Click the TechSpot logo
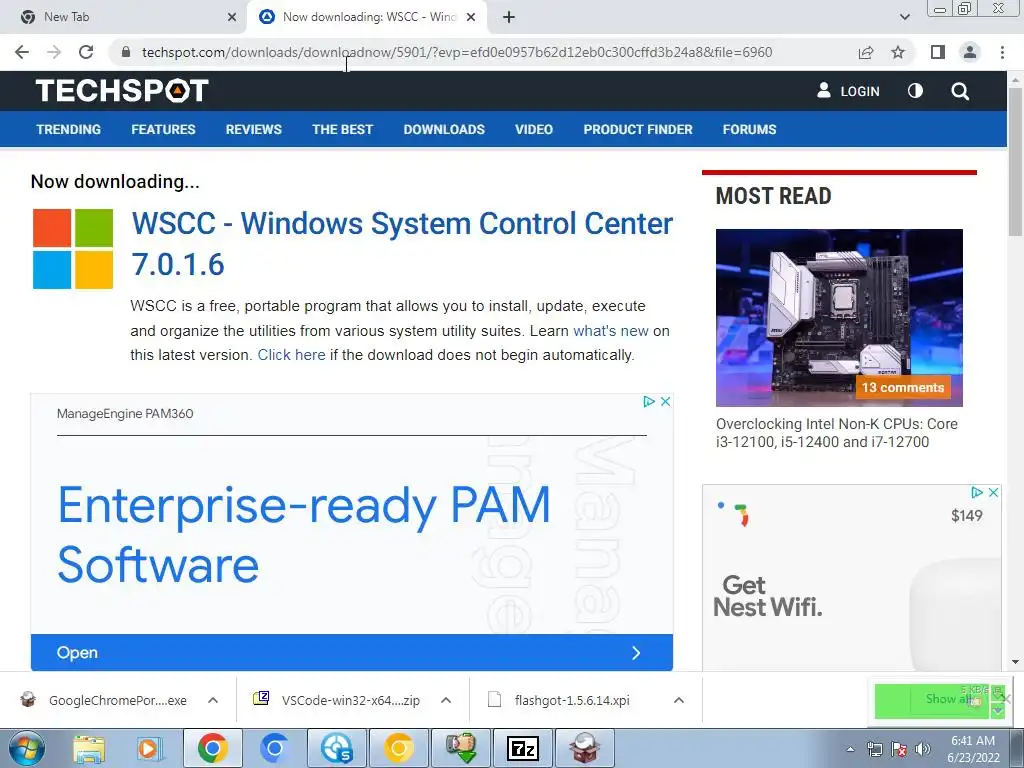1024x768 pixels. pos(122,90)
